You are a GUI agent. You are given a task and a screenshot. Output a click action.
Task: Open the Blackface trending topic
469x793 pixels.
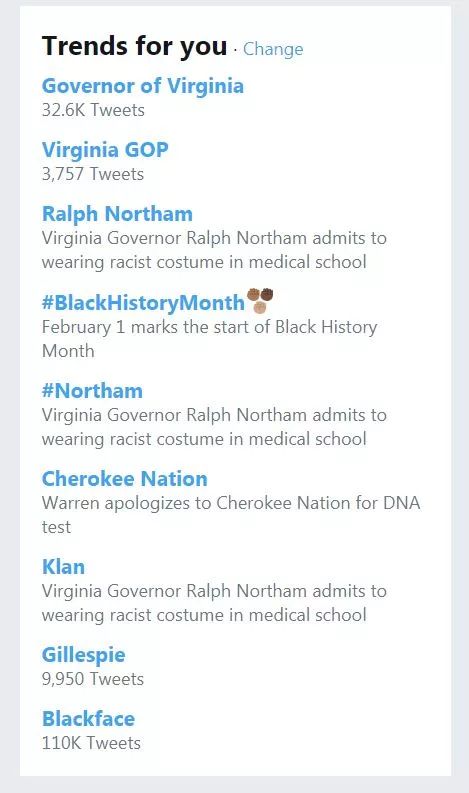pyautogui.click(x=89, y=719)
